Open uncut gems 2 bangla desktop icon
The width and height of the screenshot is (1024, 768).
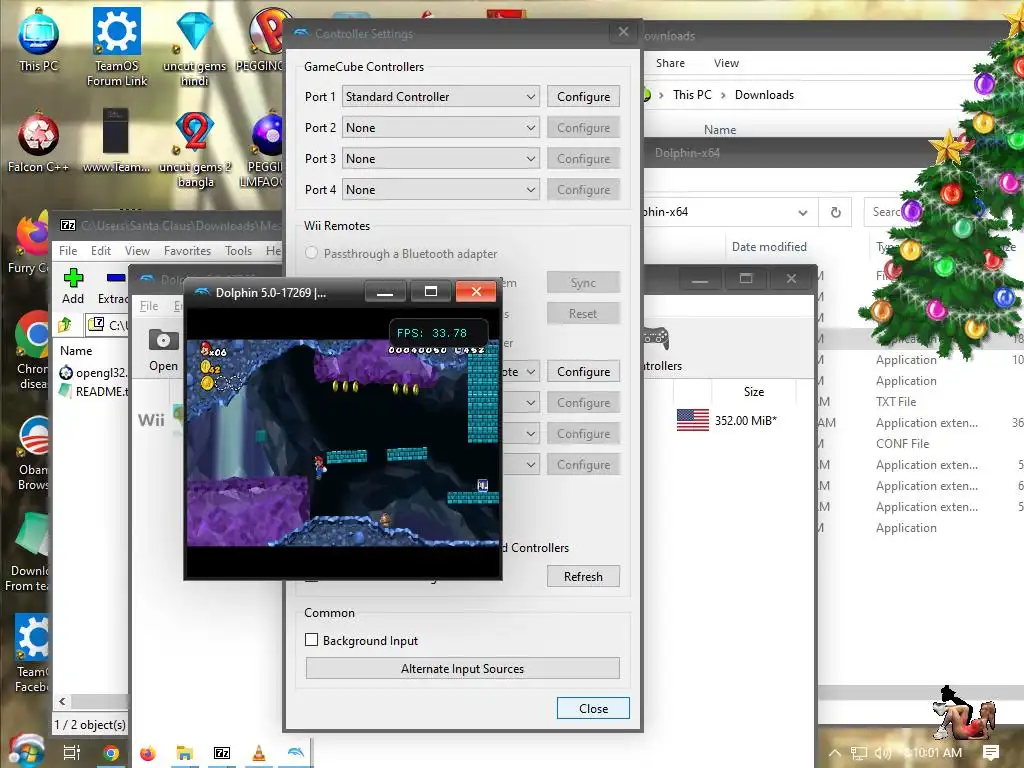[195, 149]
